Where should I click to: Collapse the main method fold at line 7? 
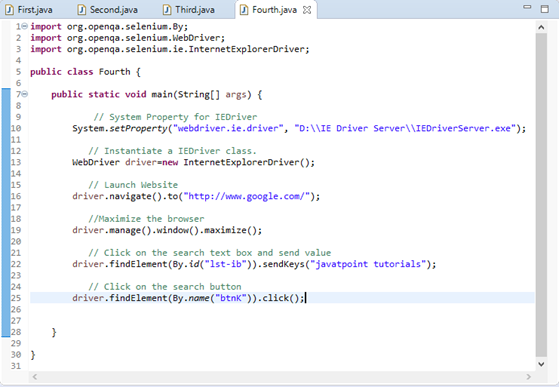(x=25, y=94)
